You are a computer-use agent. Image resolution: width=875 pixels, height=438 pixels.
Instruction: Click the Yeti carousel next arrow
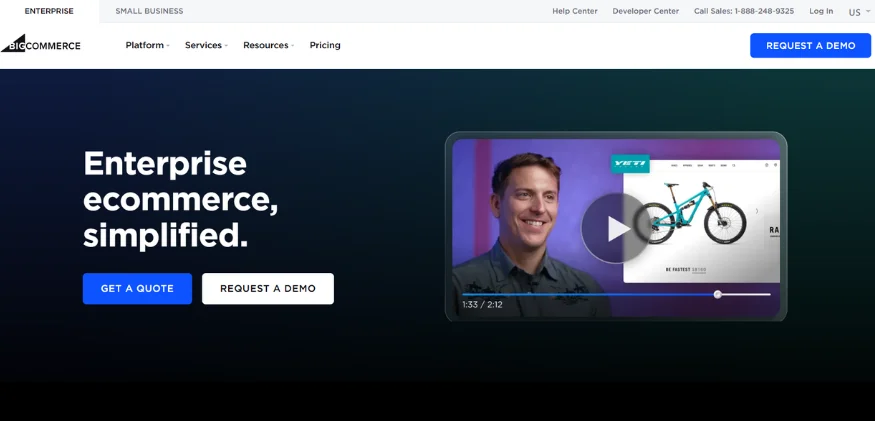tap(757, 211)
